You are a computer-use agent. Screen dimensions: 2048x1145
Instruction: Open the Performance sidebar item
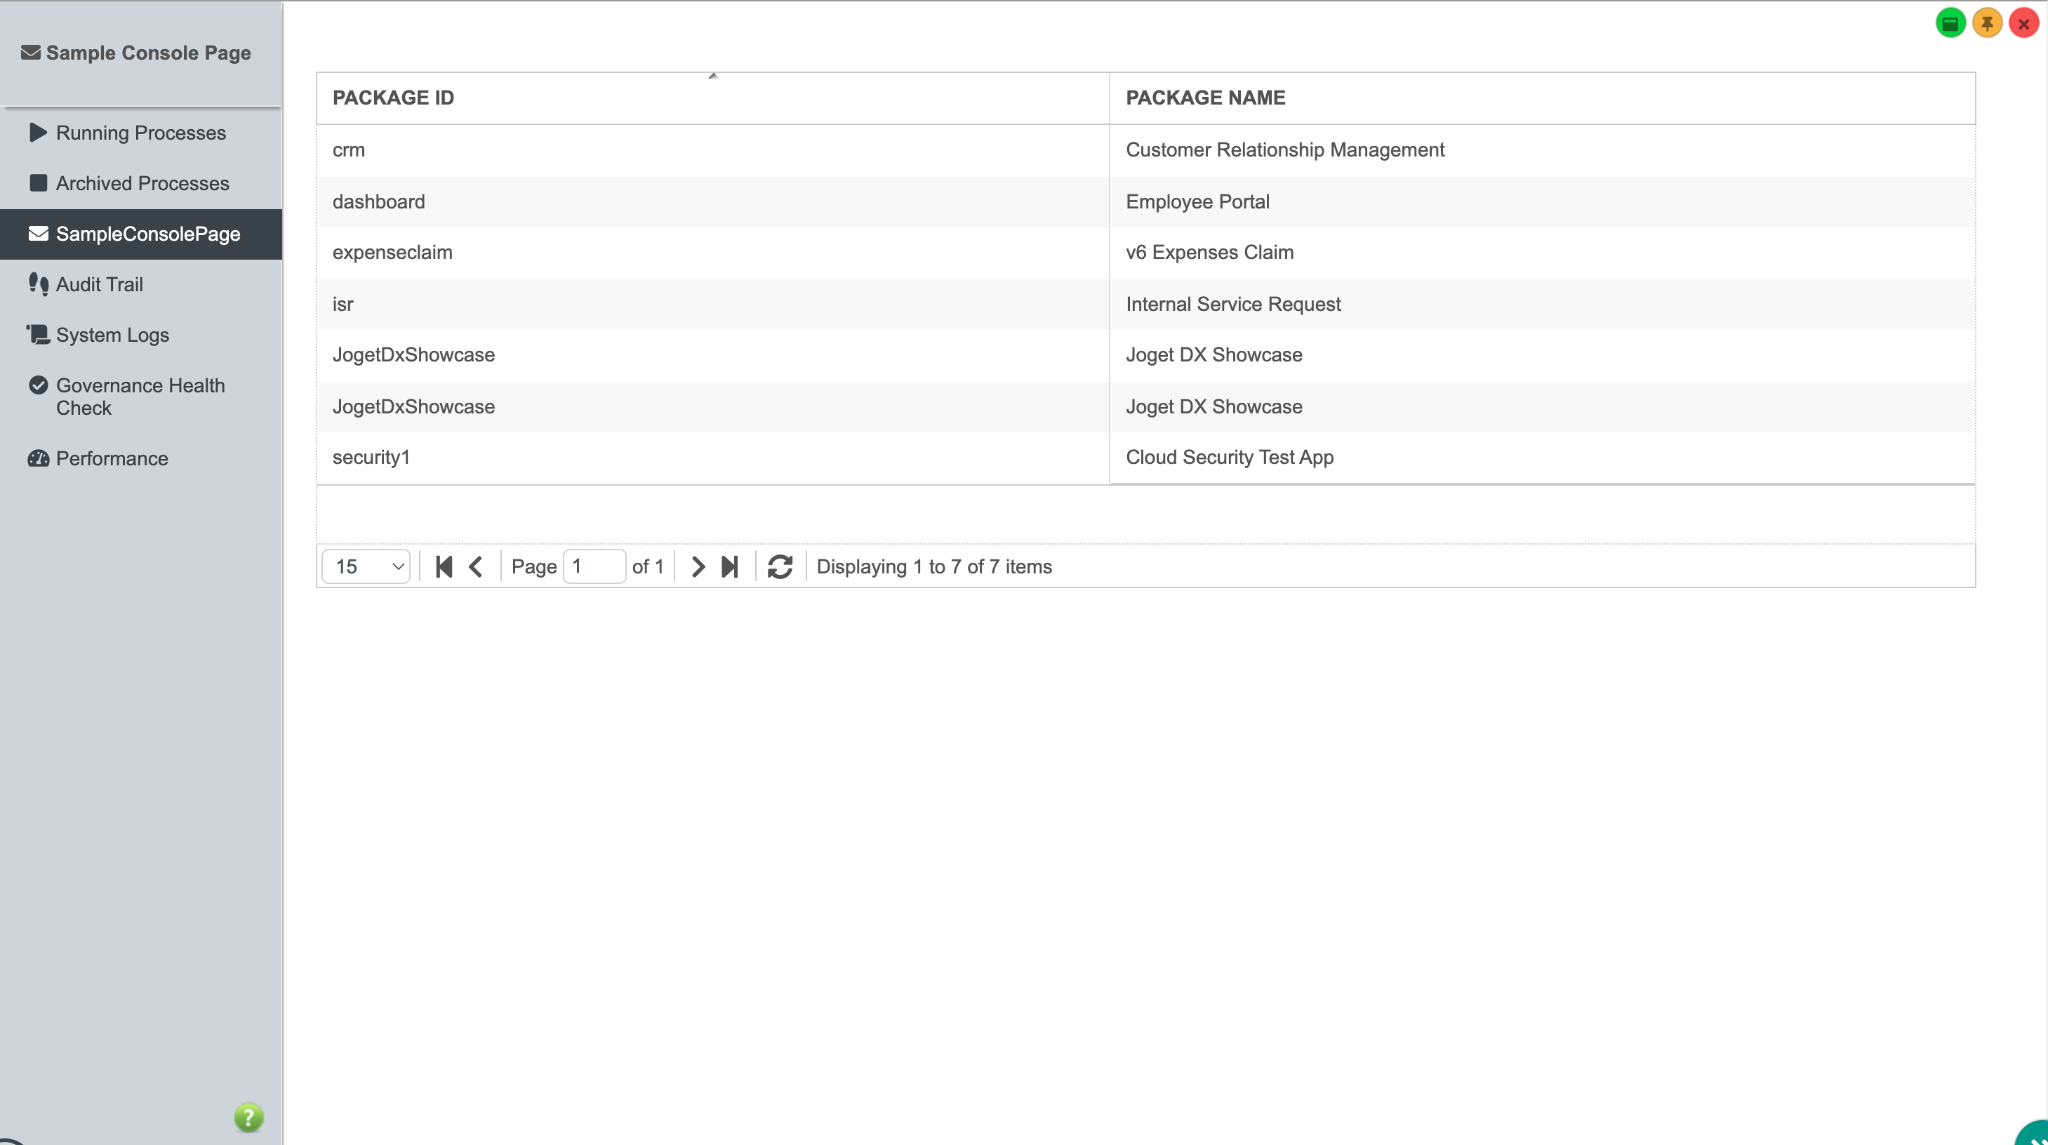(x=112, y=458)
